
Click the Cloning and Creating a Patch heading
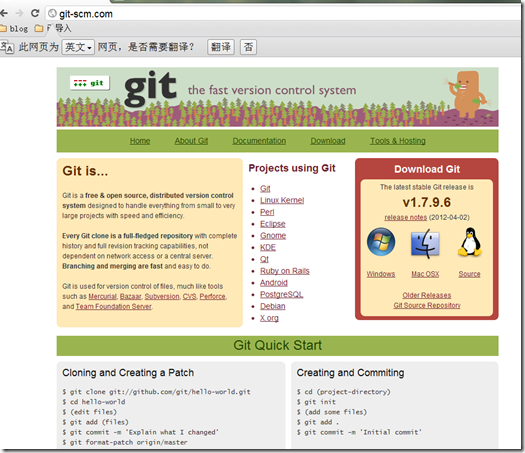click(128, 373)
